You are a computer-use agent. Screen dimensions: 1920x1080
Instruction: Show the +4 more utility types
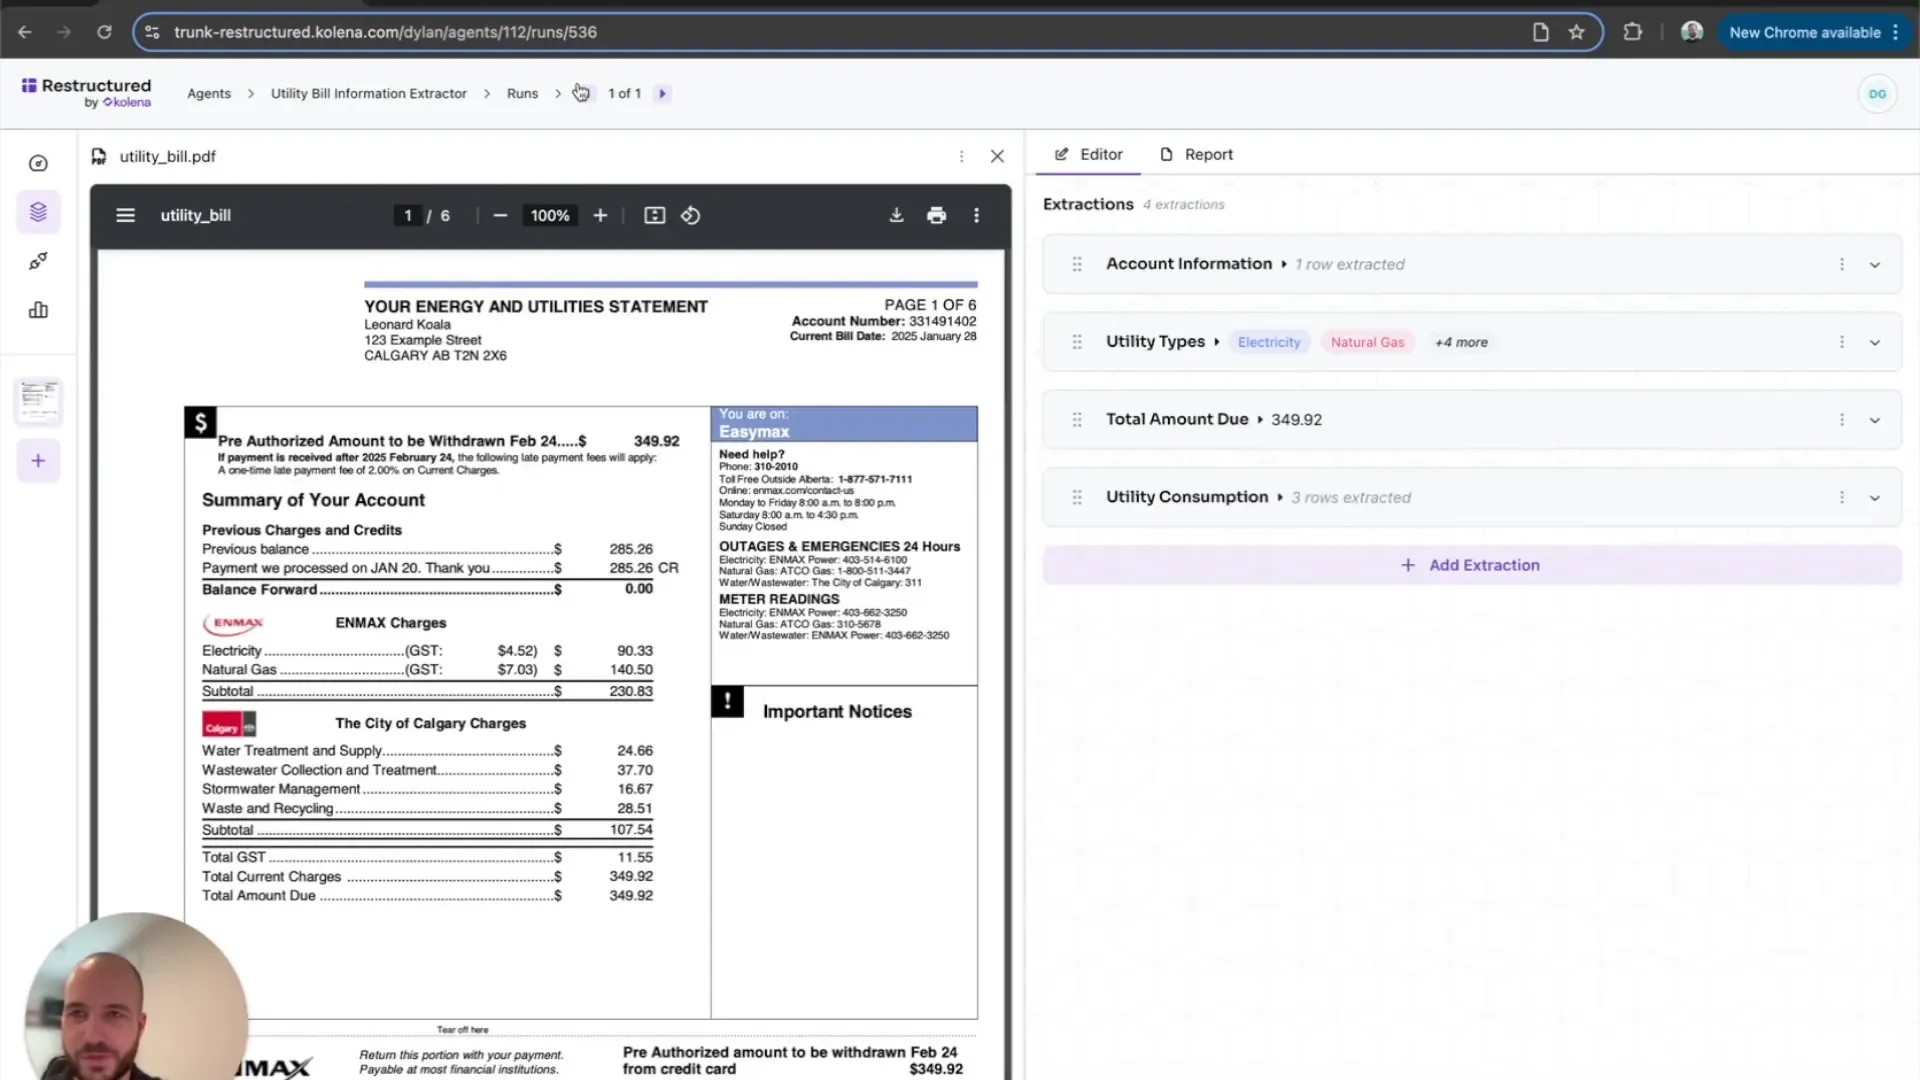pyautogui.click(x=1461, y=341)
